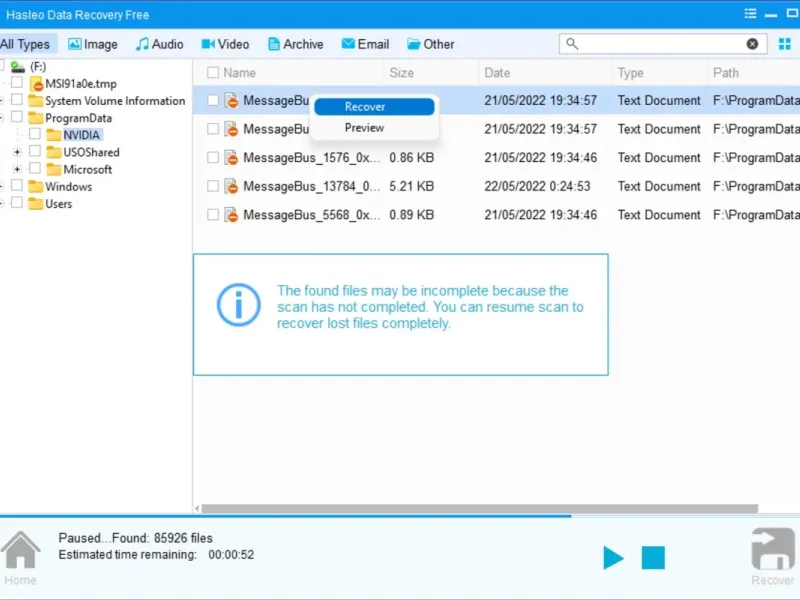Screen dimensions: 800x600
Task: Click the Home house icon
Action: [x=20, y=549]
